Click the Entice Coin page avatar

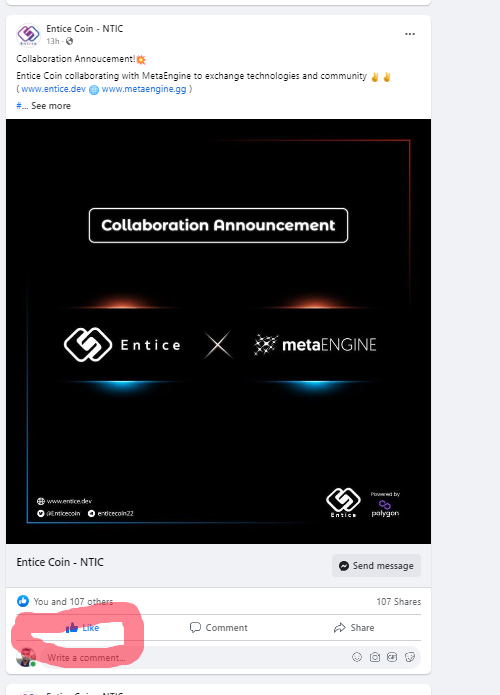tap(28, 35)
